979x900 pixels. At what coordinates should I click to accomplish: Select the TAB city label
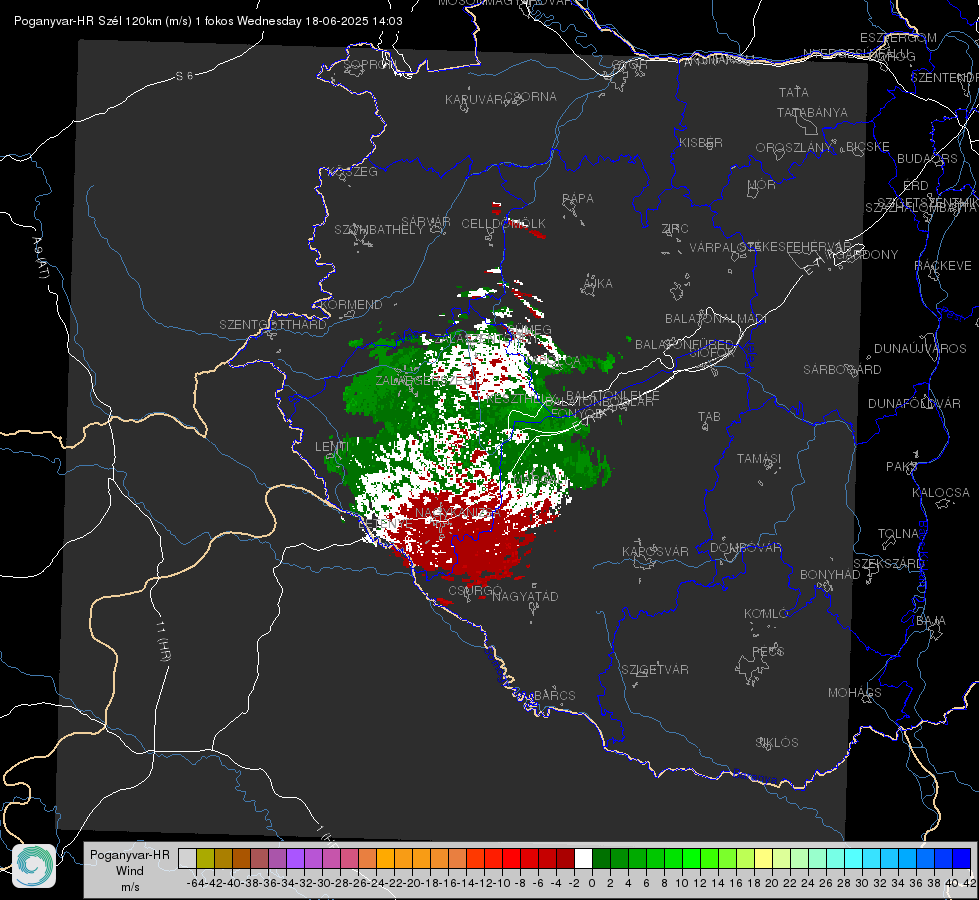(x=709, y=416)
